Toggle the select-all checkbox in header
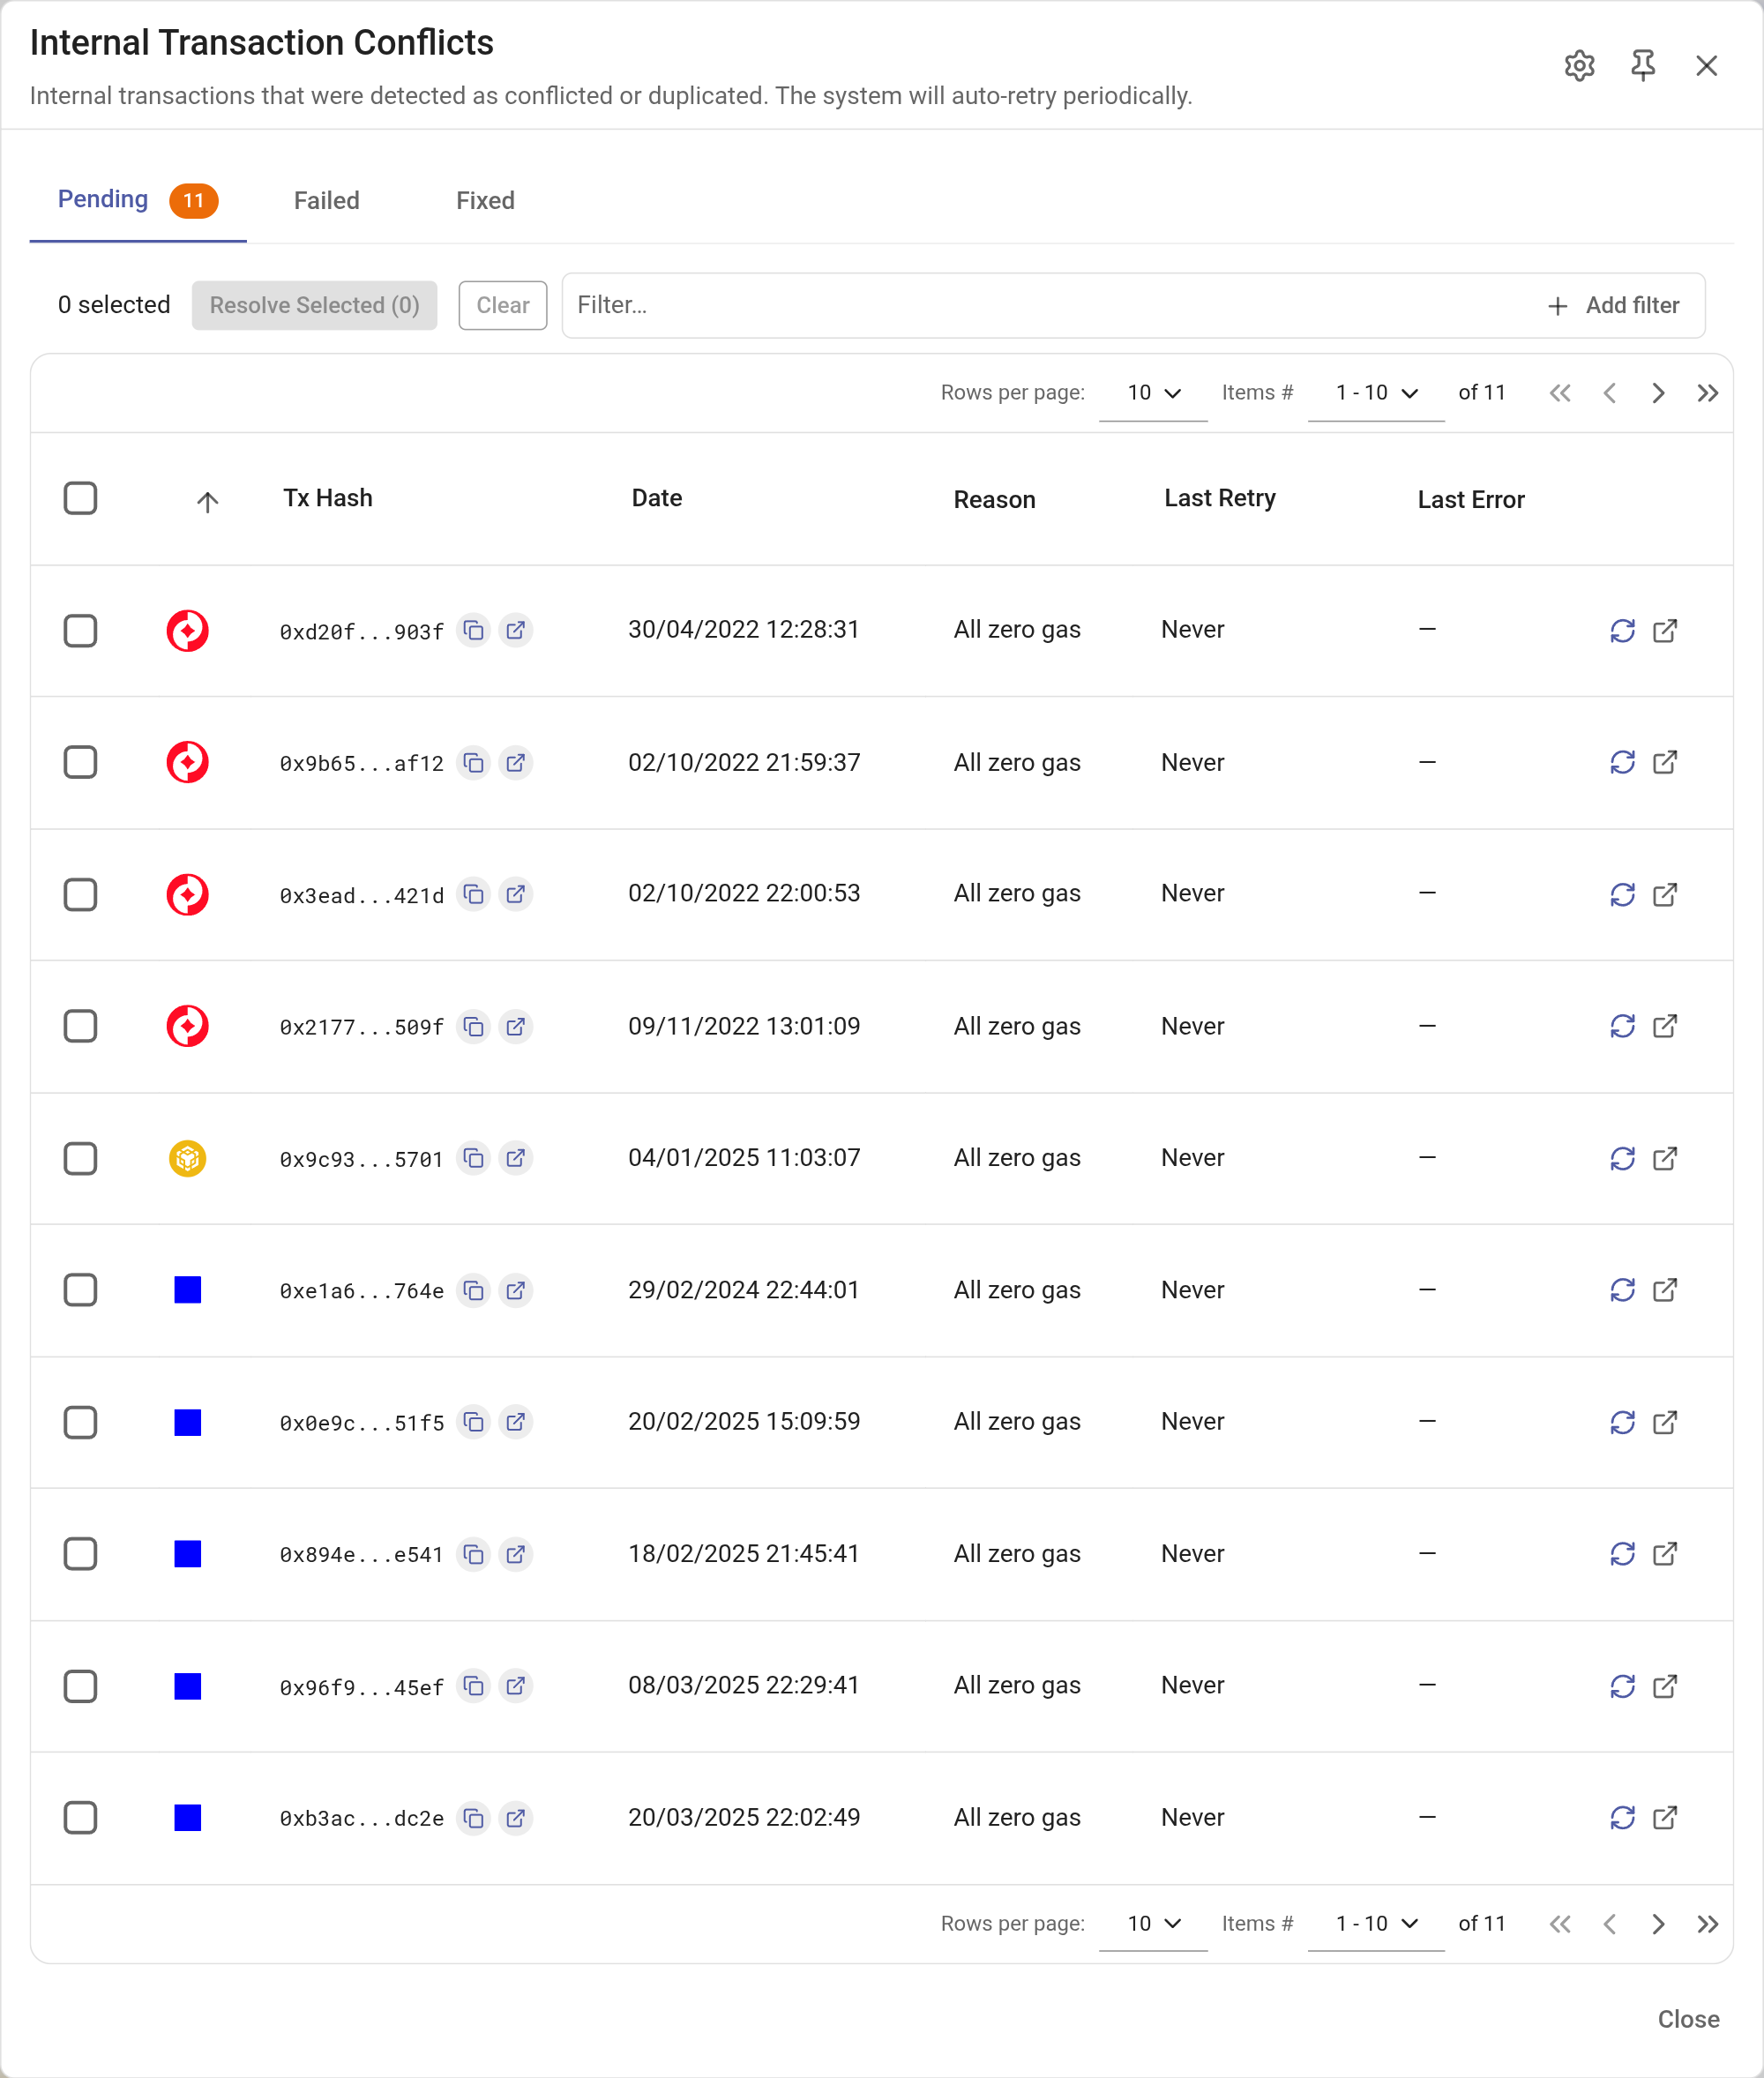 pyautogui.click(x=80, y=498)
